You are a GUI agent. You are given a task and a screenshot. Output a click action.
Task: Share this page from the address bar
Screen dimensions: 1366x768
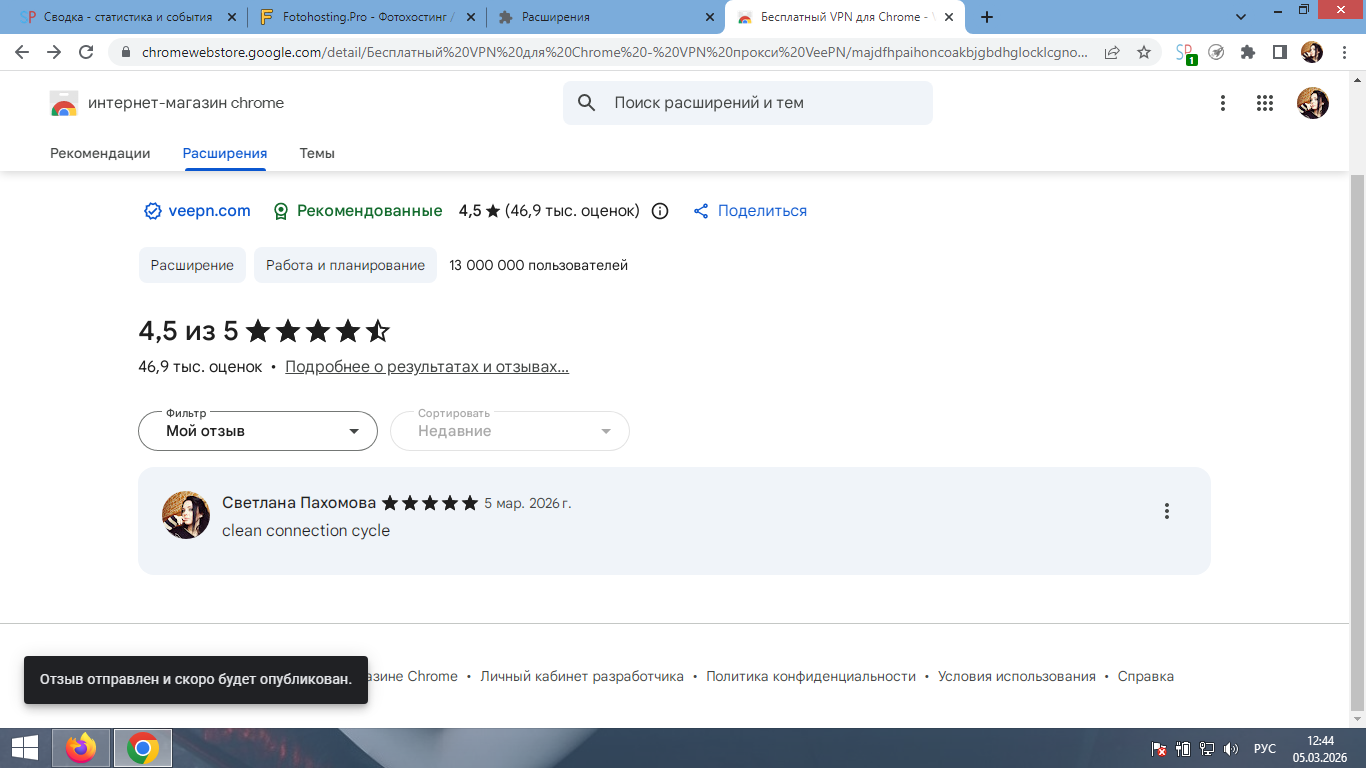point(1112,53)
